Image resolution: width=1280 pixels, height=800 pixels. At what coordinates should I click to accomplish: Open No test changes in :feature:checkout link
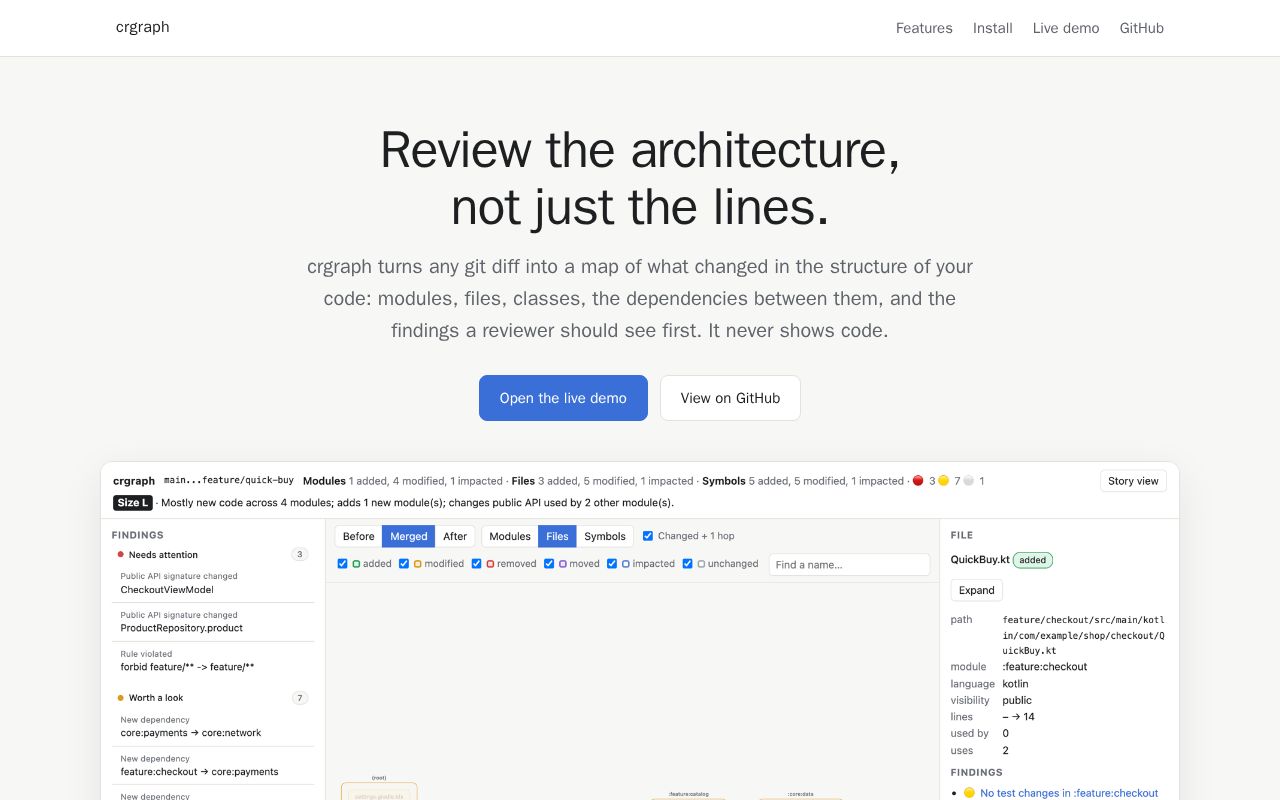pyautogui.click(x=1069, y=793)
